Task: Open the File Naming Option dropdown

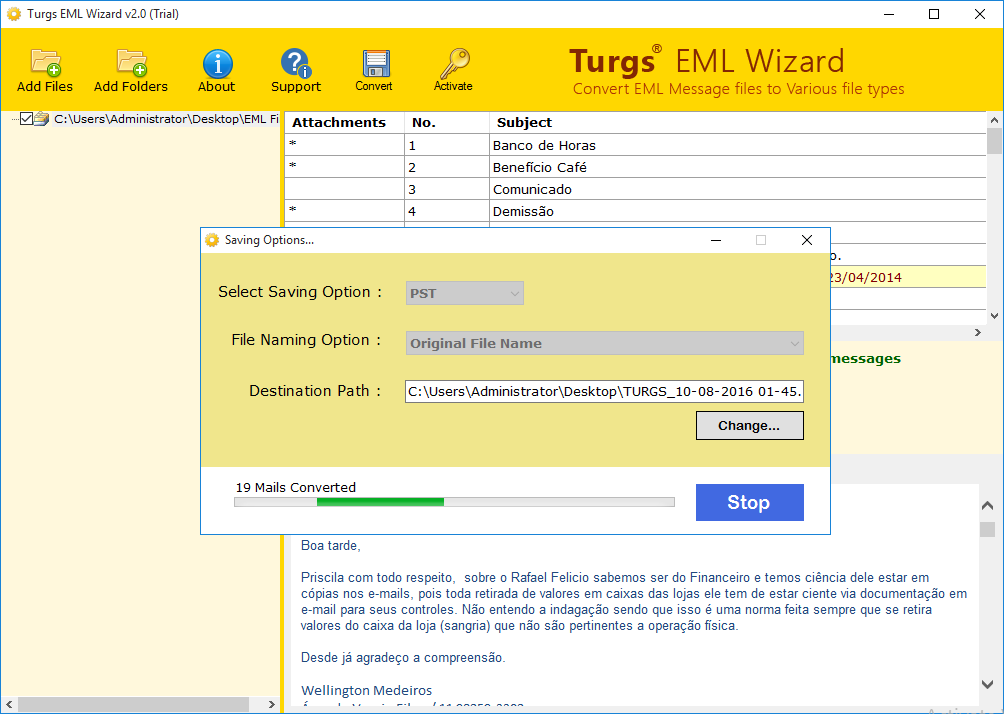Action: [x=604, y=343]
